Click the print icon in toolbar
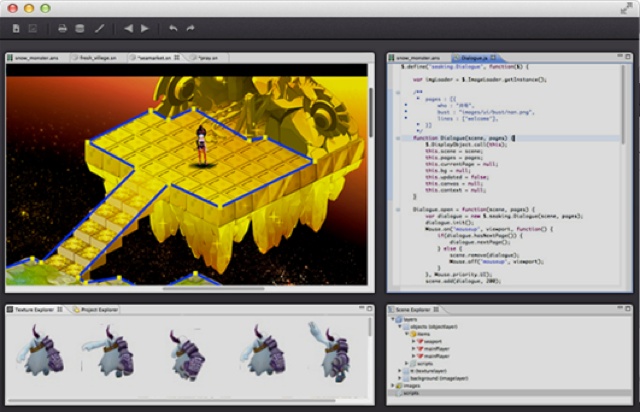The width and height of the screenshot is (640, 412). [x=62, y=29]
